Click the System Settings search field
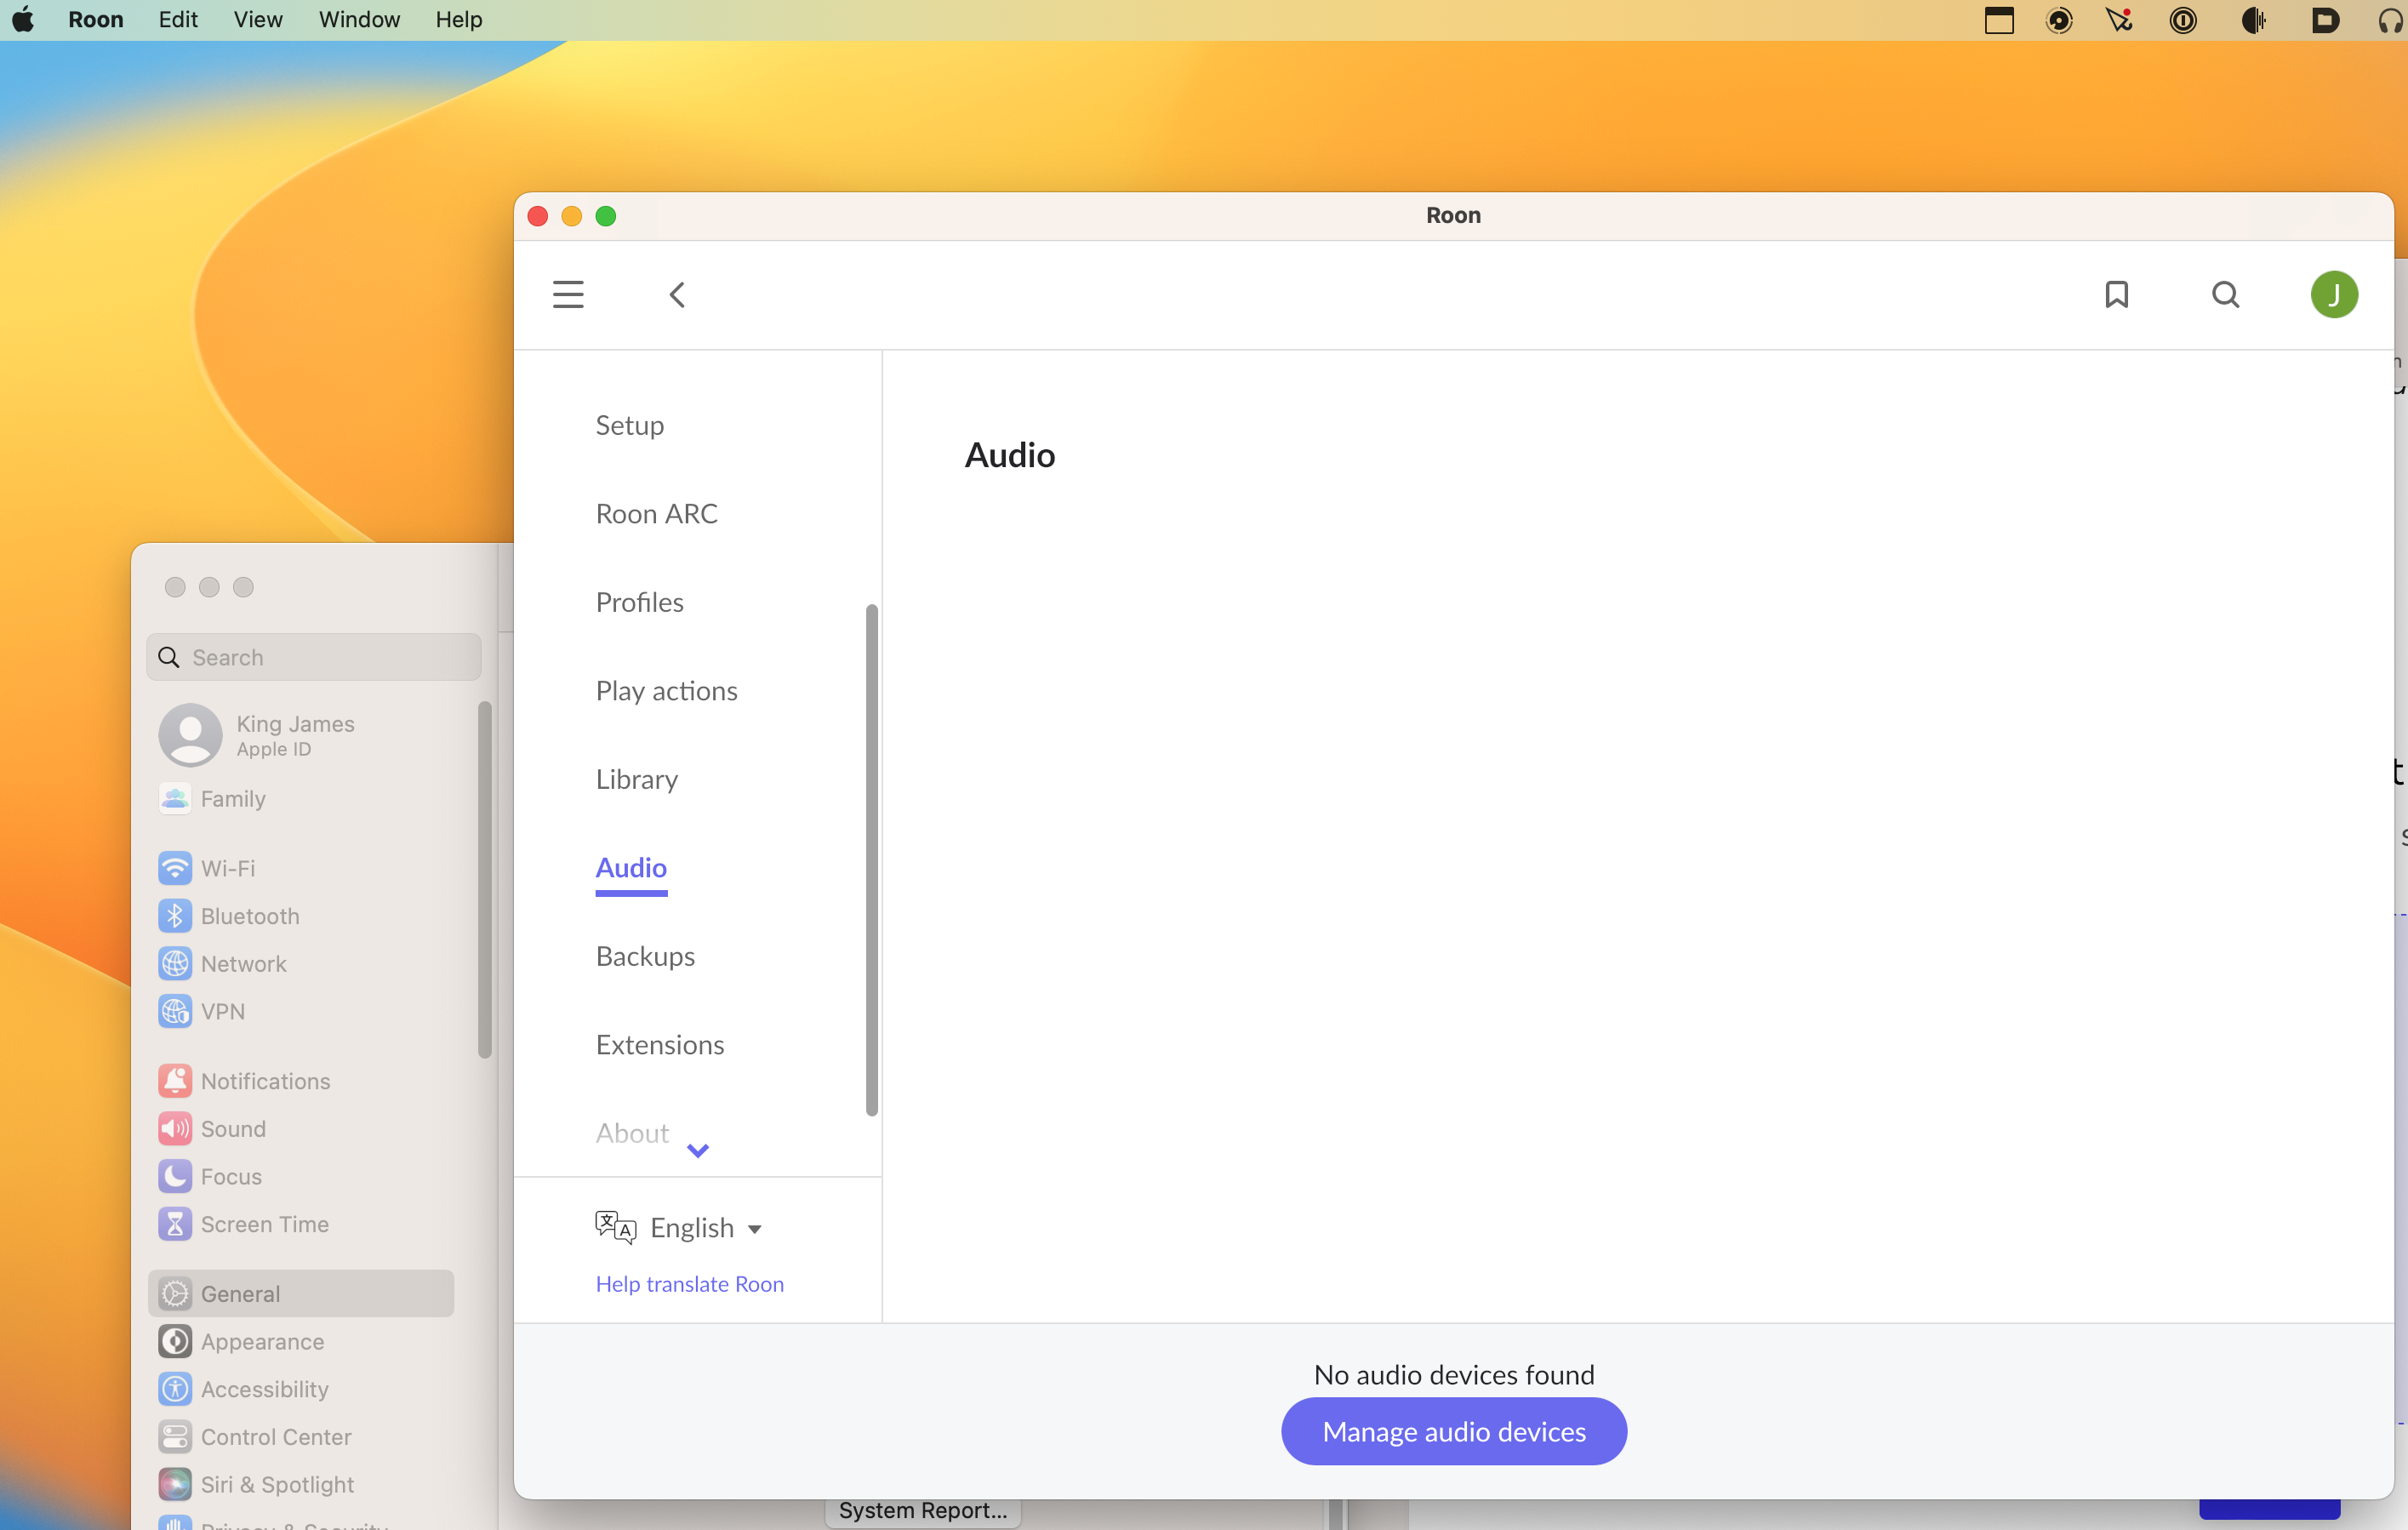The width and height of the screenshot is (2408, 1530). (315, 657)
